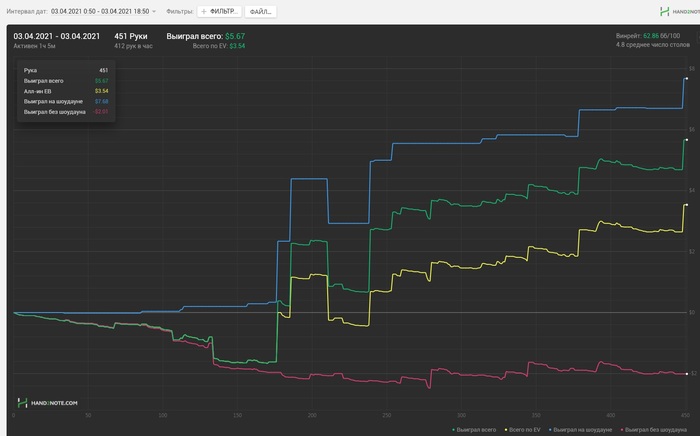Click Выиграл всего: $5.67 header value
700x436 pixels.
[x=206, y=36]
